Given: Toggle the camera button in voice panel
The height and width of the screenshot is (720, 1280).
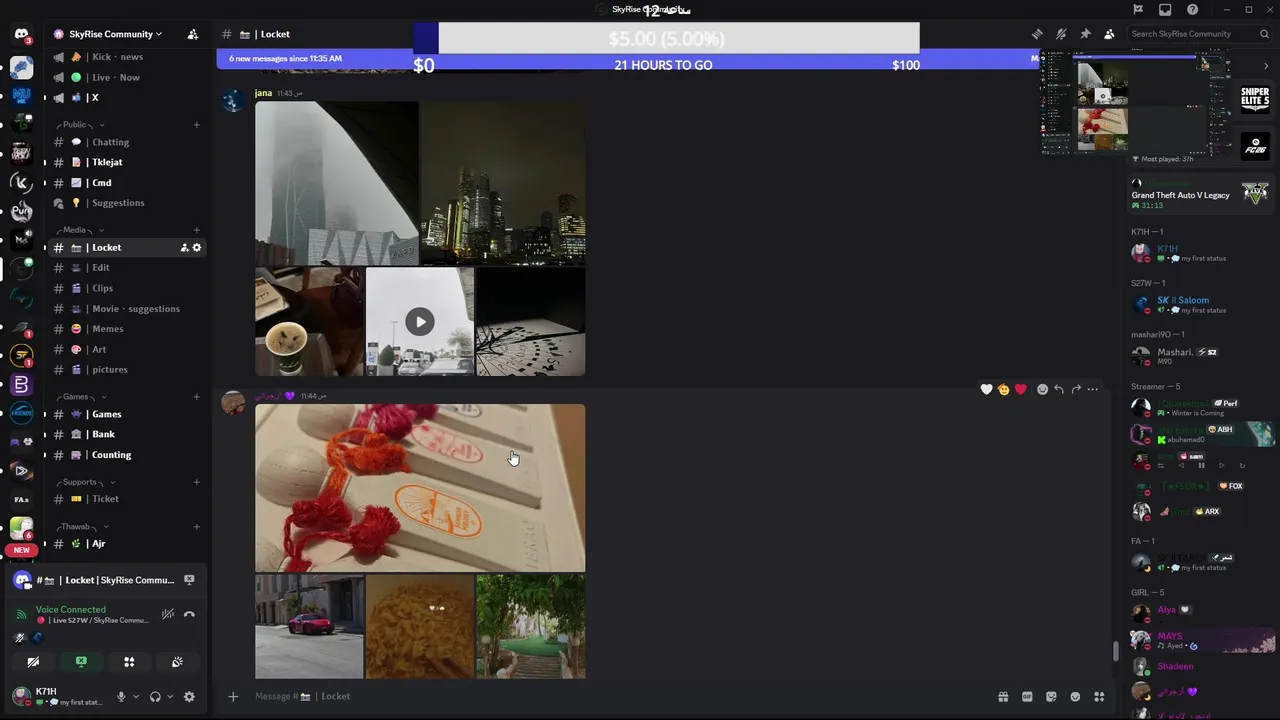Looking at the screenshot, I should coord(33,662).
